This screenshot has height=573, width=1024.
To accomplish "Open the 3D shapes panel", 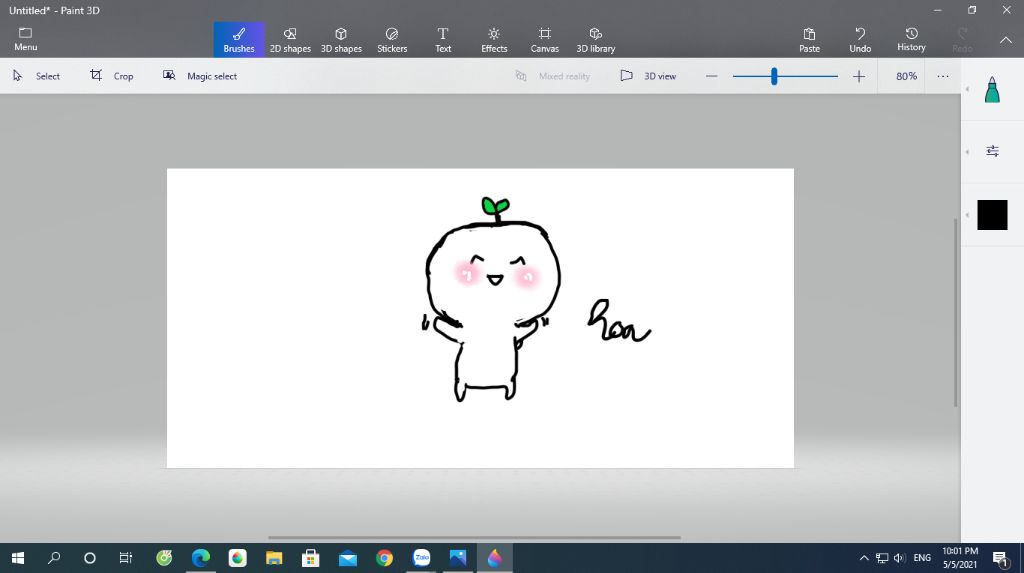I will 341,40.
